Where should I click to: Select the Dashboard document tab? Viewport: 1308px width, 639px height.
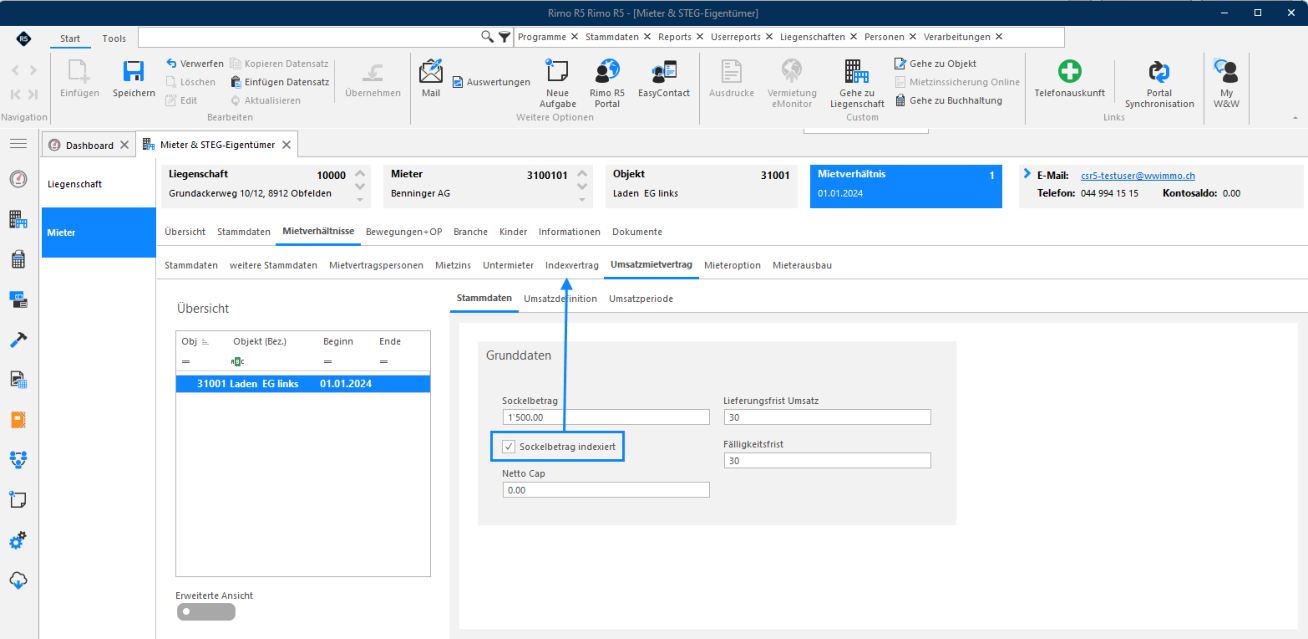click(x=89, y=145)
